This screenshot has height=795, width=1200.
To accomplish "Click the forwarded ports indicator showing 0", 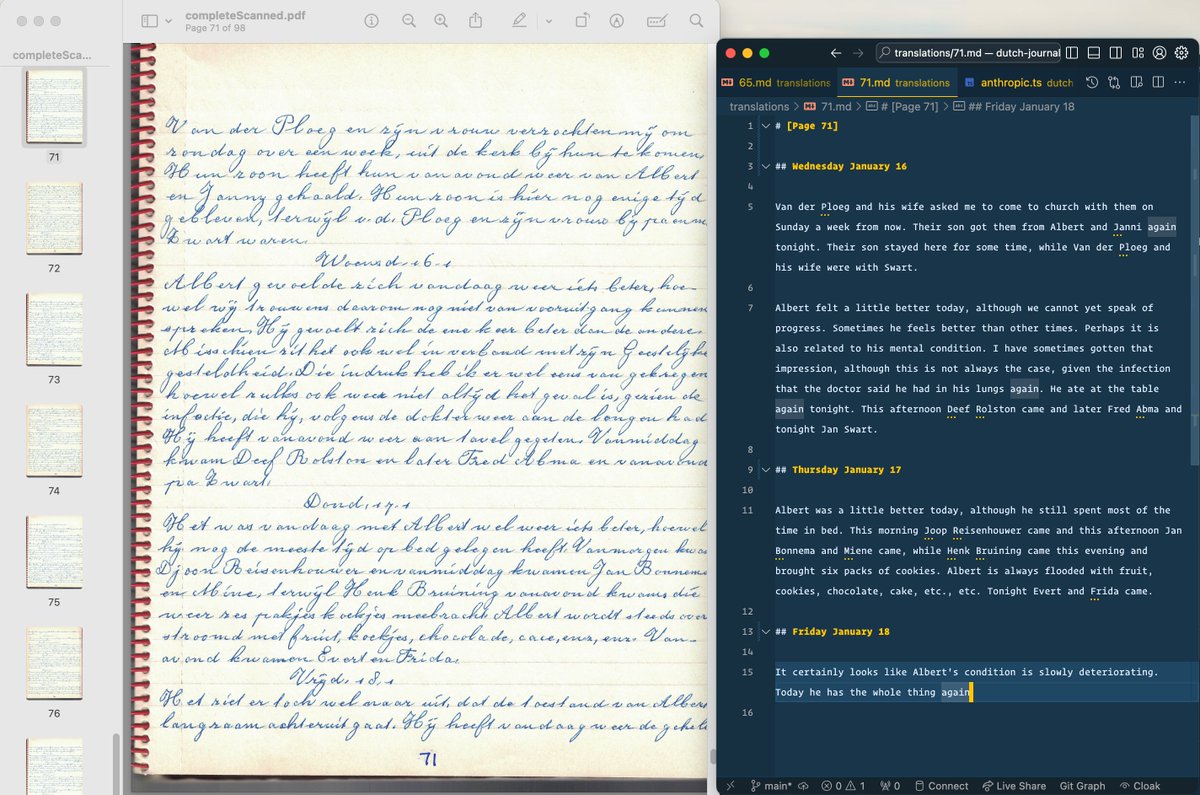I will (x=889, y=786).
